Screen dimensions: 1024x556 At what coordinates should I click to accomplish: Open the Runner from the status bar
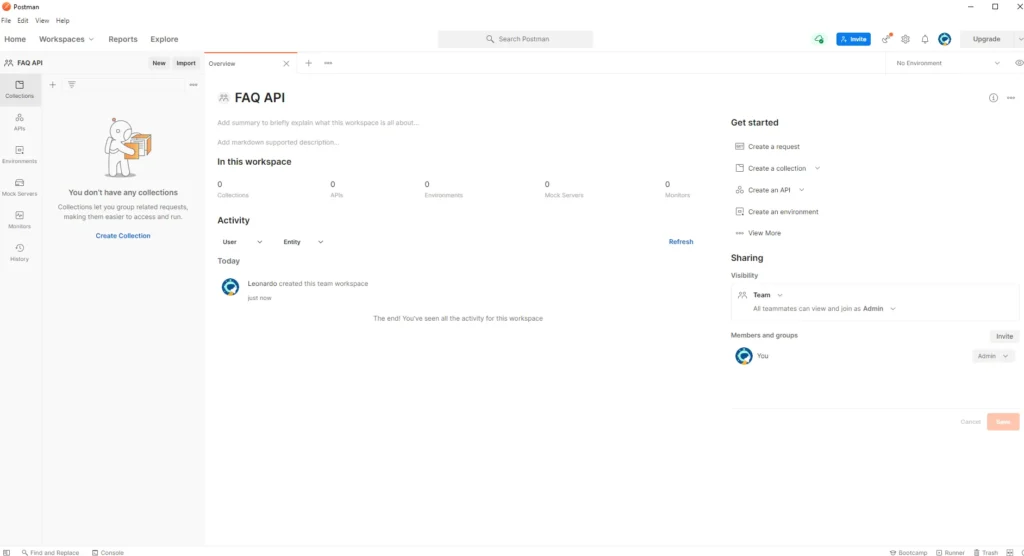point(950,553)
